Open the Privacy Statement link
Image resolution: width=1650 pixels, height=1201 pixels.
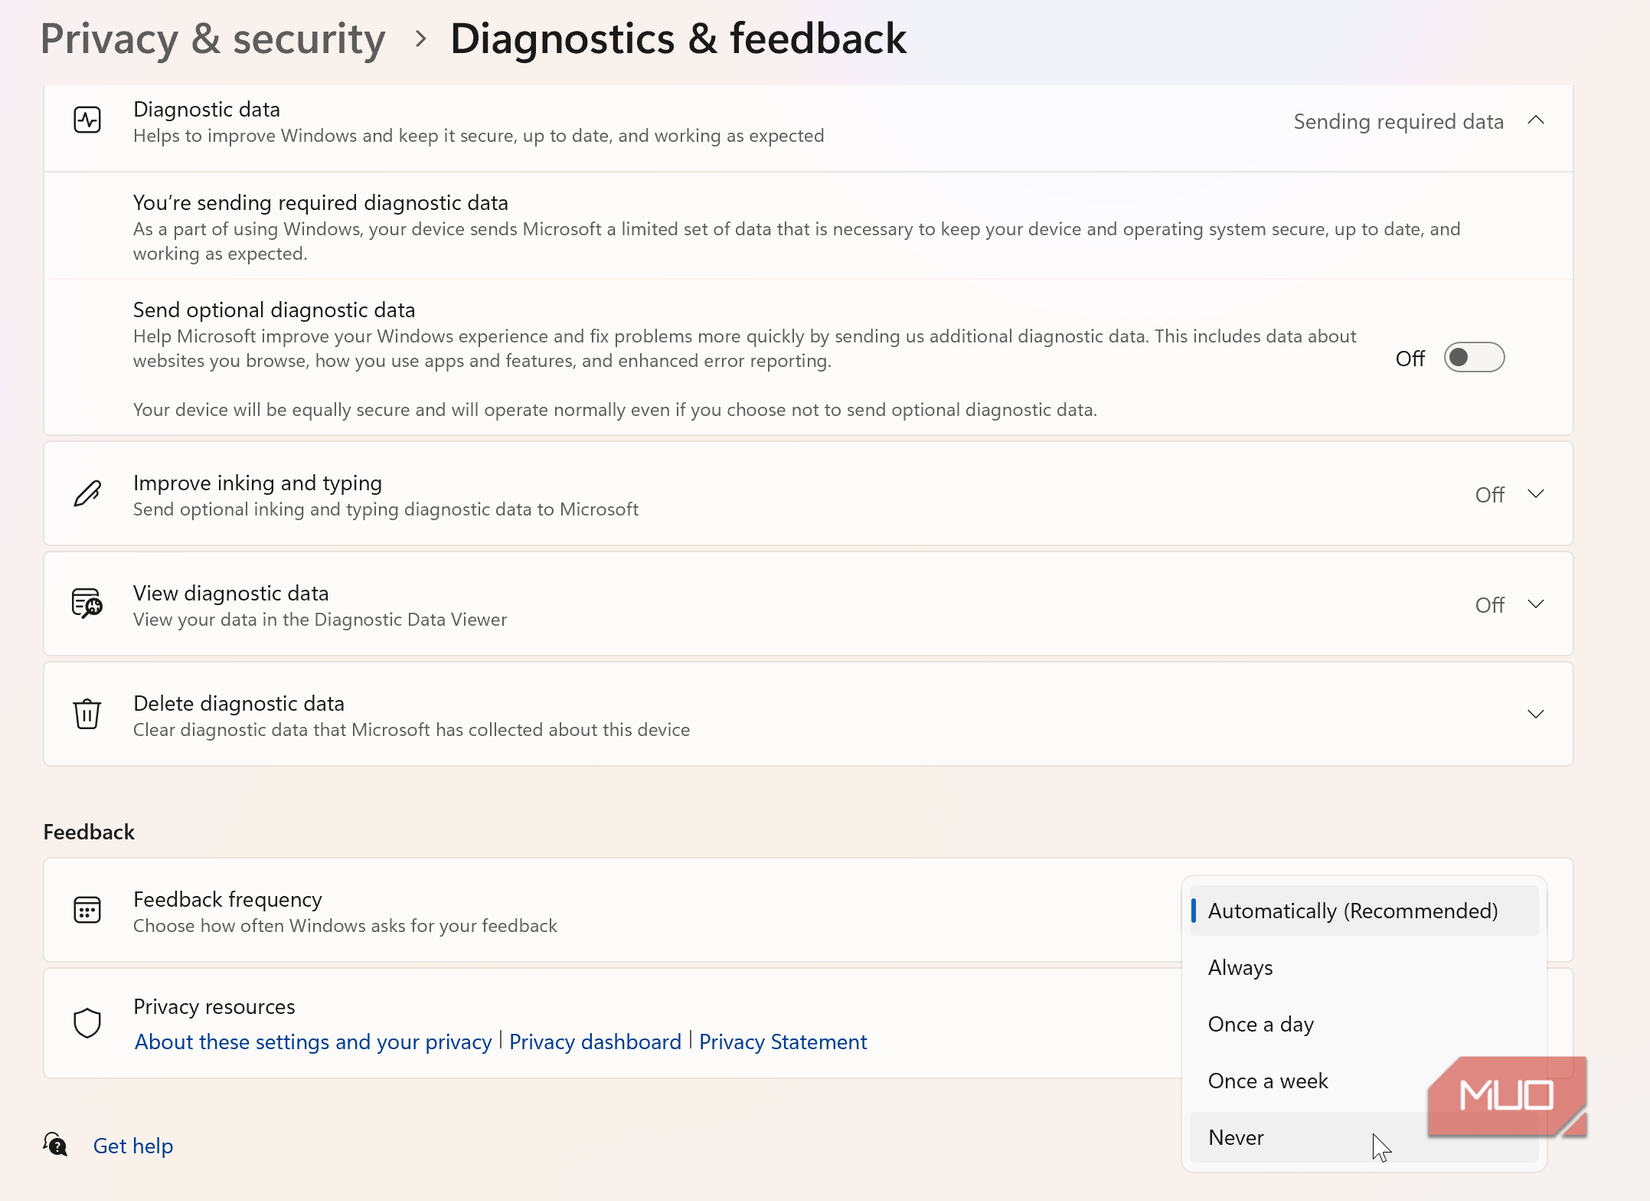pos(783,1042)
